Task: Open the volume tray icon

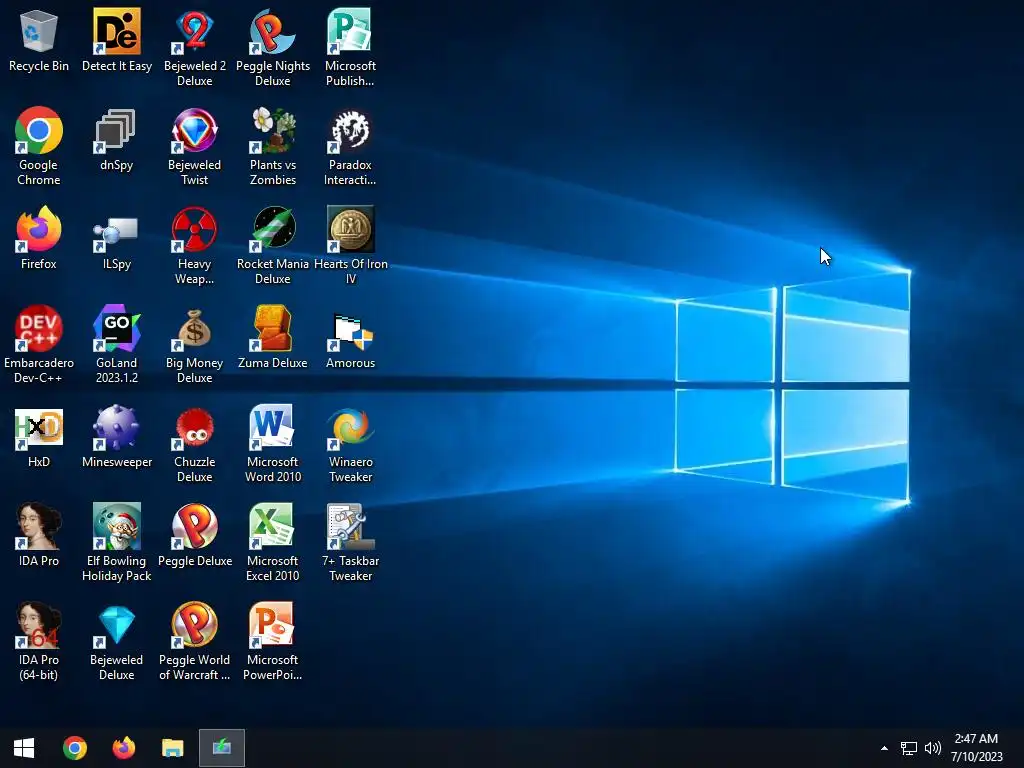Action: (x=933, y=748)
